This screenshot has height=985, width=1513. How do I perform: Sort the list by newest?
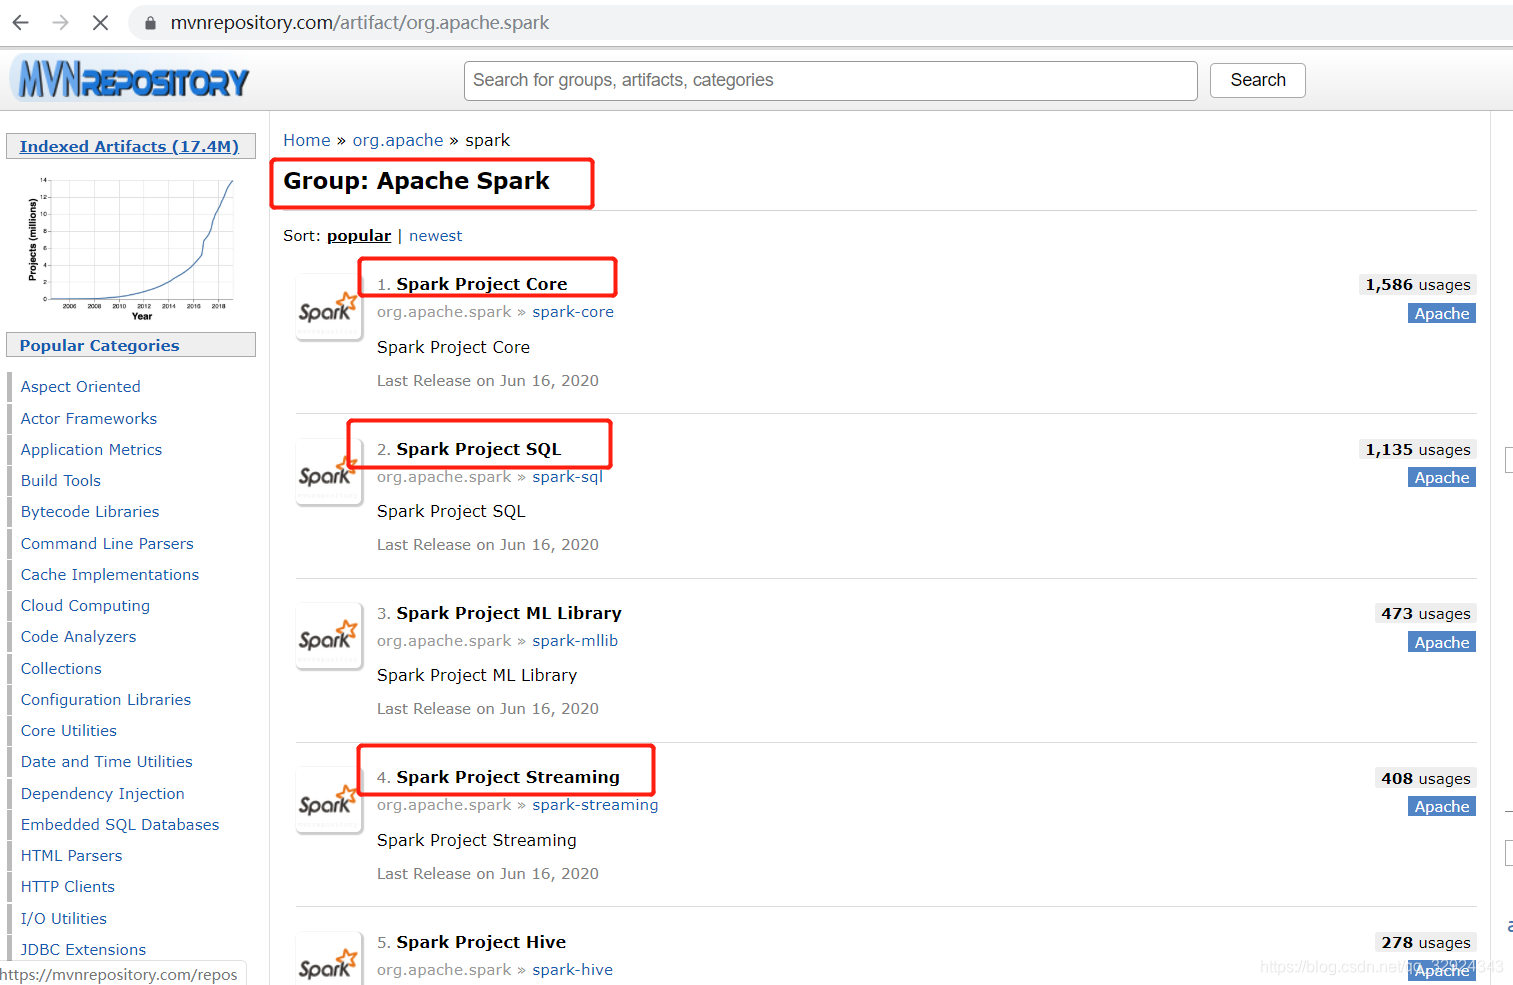tap(435, 236)
